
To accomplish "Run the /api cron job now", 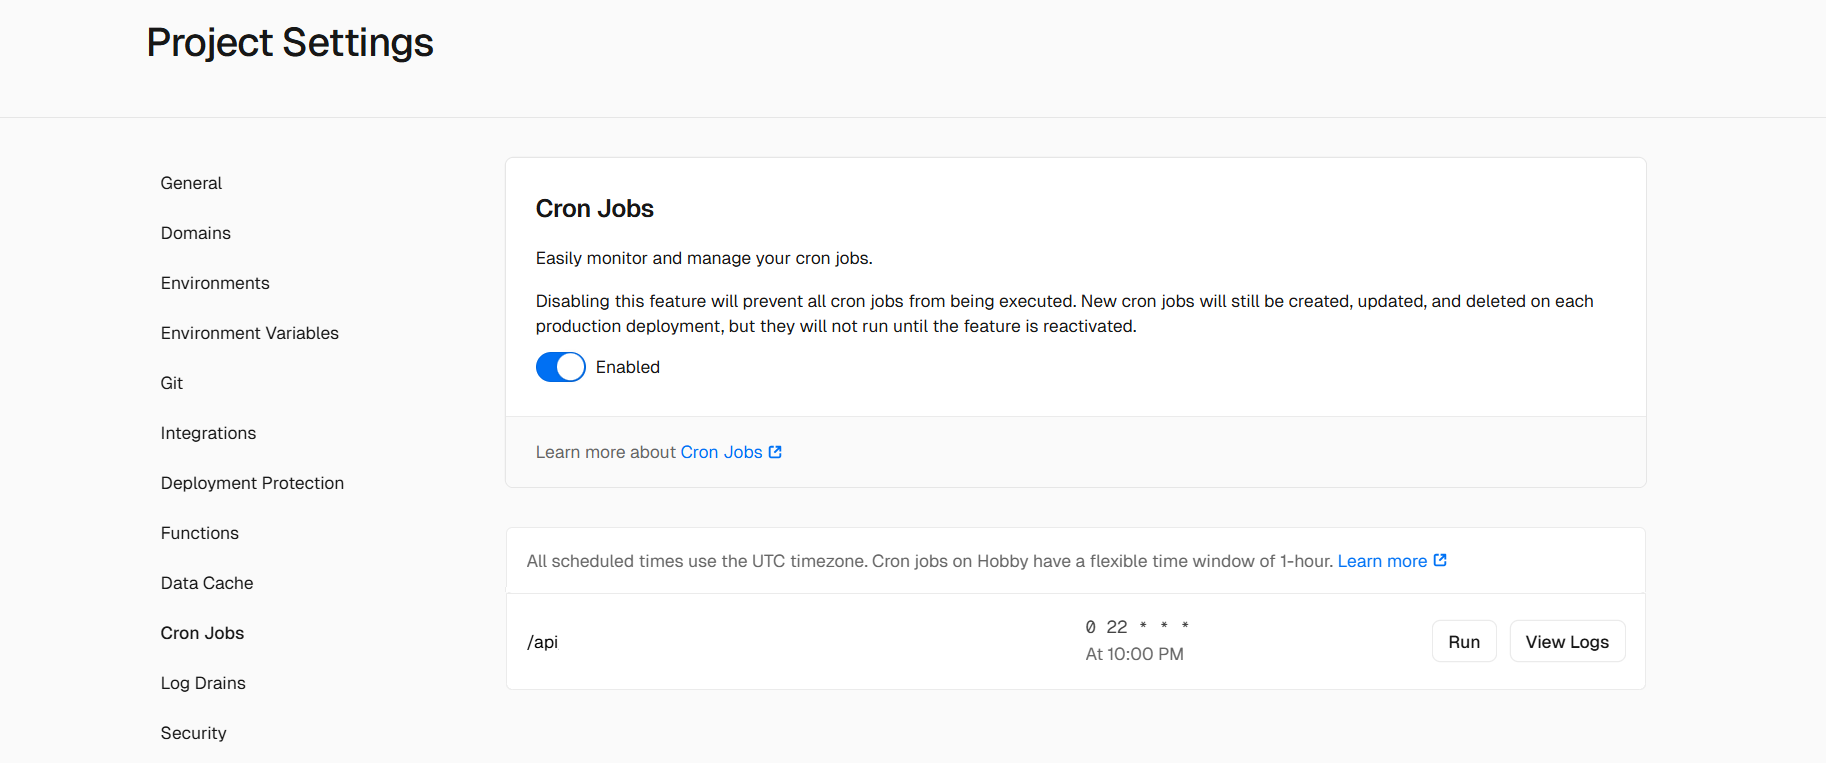I will coord(1463,642).
